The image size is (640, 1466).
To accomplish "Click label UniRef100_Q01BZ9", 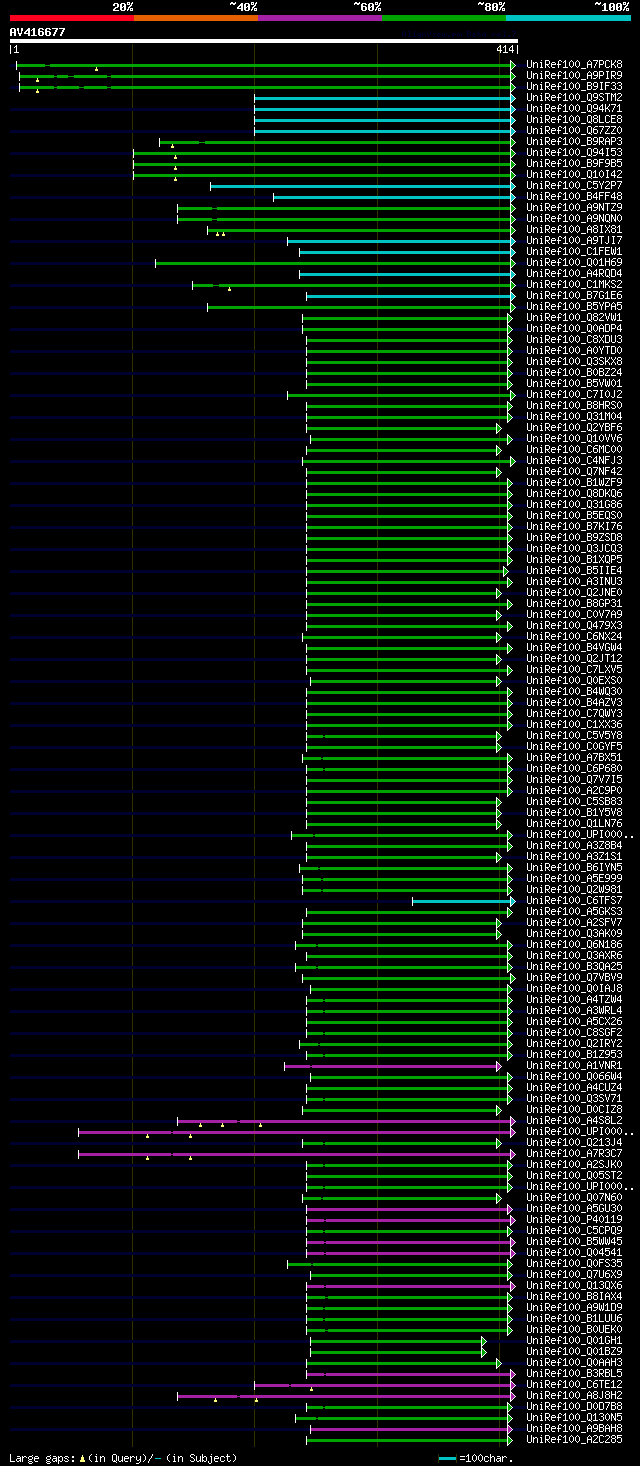I will point(574,1351).
